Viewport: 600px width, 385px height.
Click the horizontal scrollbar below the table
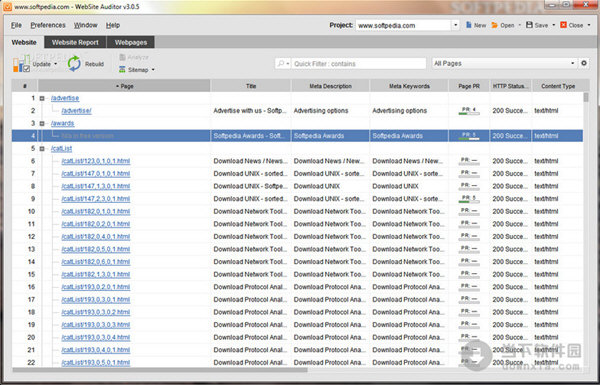pyautogui.click(x=160, y=370)
